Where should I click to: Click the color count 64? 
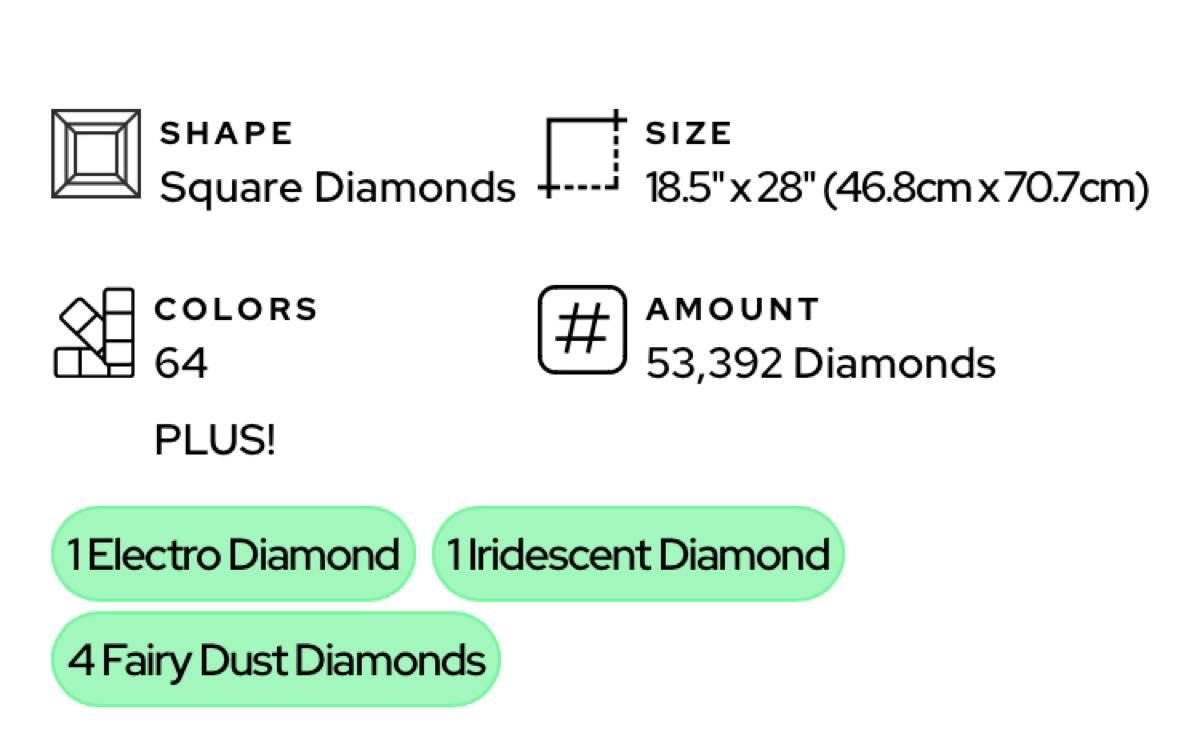point(181,363)
